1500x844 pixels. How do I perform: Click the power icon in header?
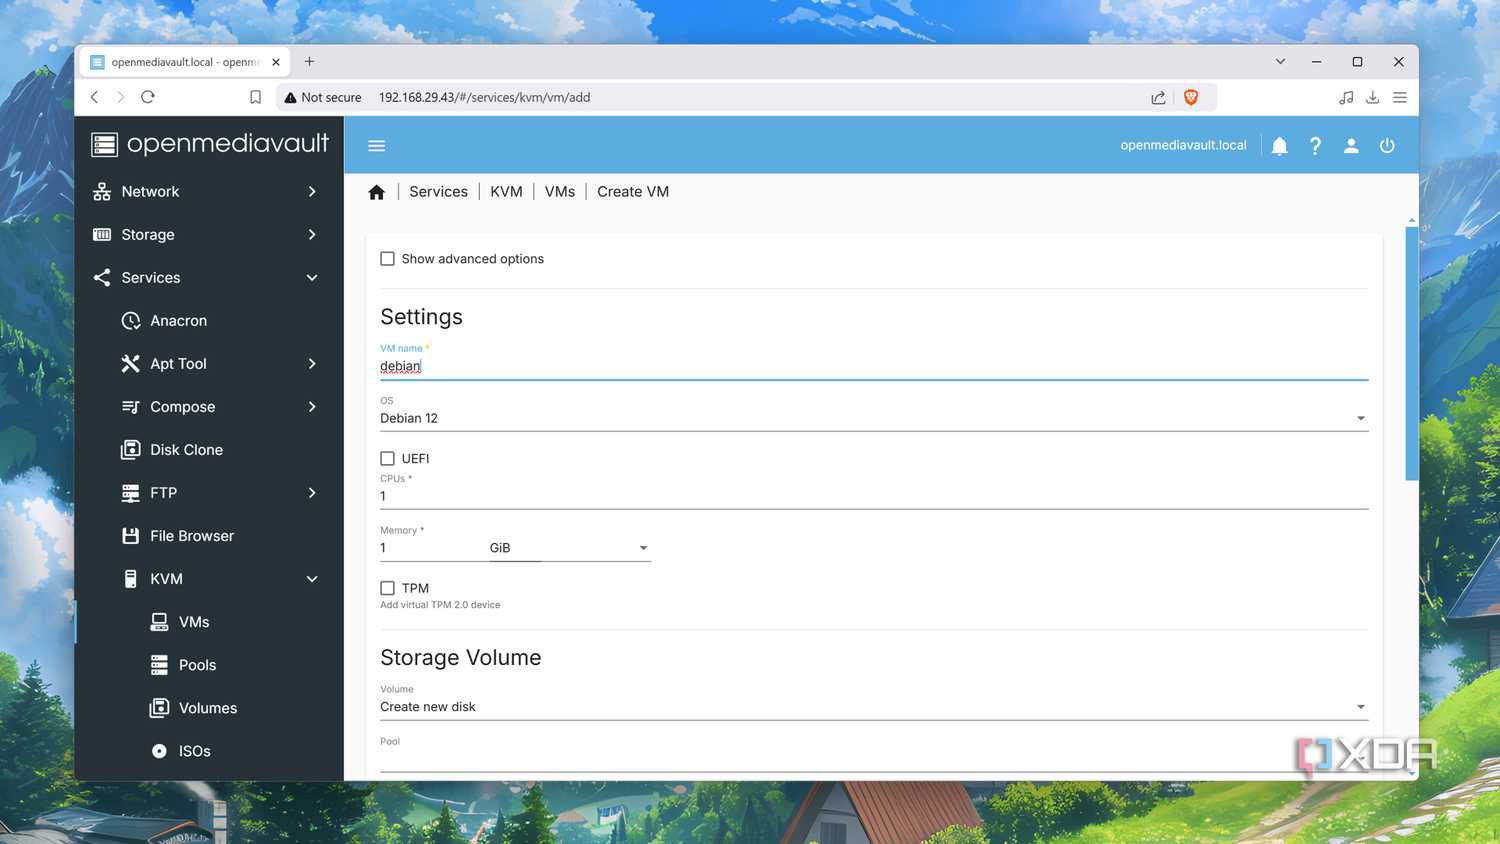[x=1387, y=146]
